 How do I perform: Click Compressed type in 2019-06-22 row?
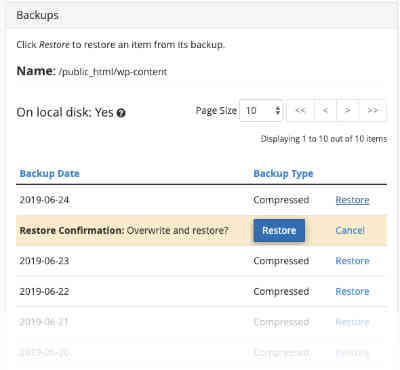click(281, 291)
